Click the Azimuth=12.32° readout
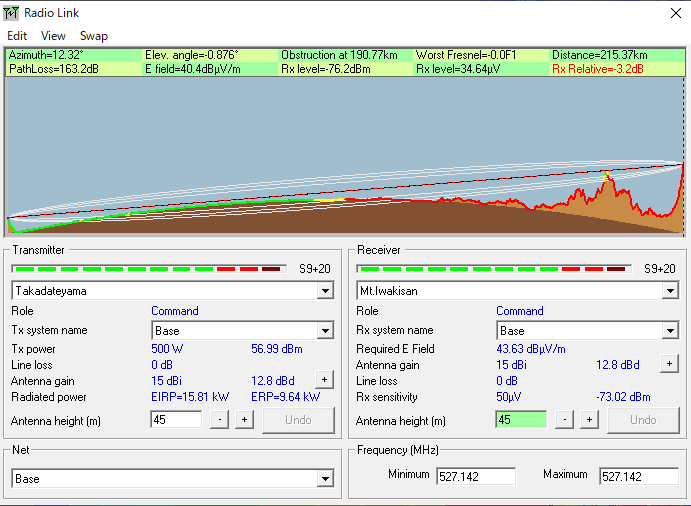This screenshot has height=506, width=691. pyautogui.click(x=46, y=55)
